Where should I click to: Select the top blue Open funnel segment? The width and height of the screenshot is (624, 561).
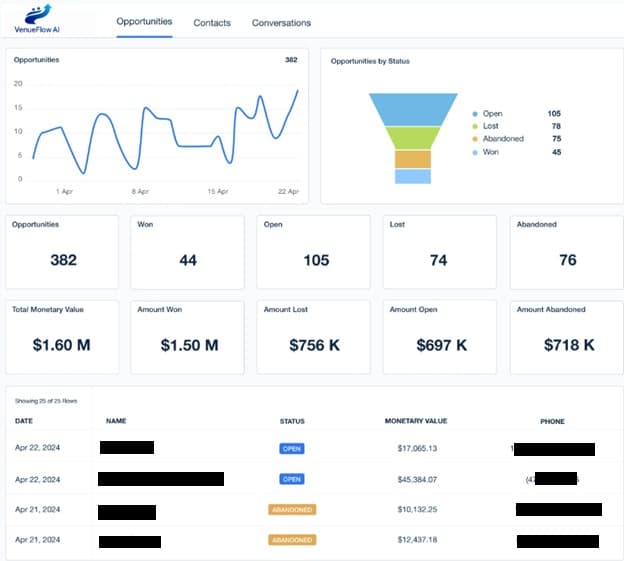tap(413, 109)
